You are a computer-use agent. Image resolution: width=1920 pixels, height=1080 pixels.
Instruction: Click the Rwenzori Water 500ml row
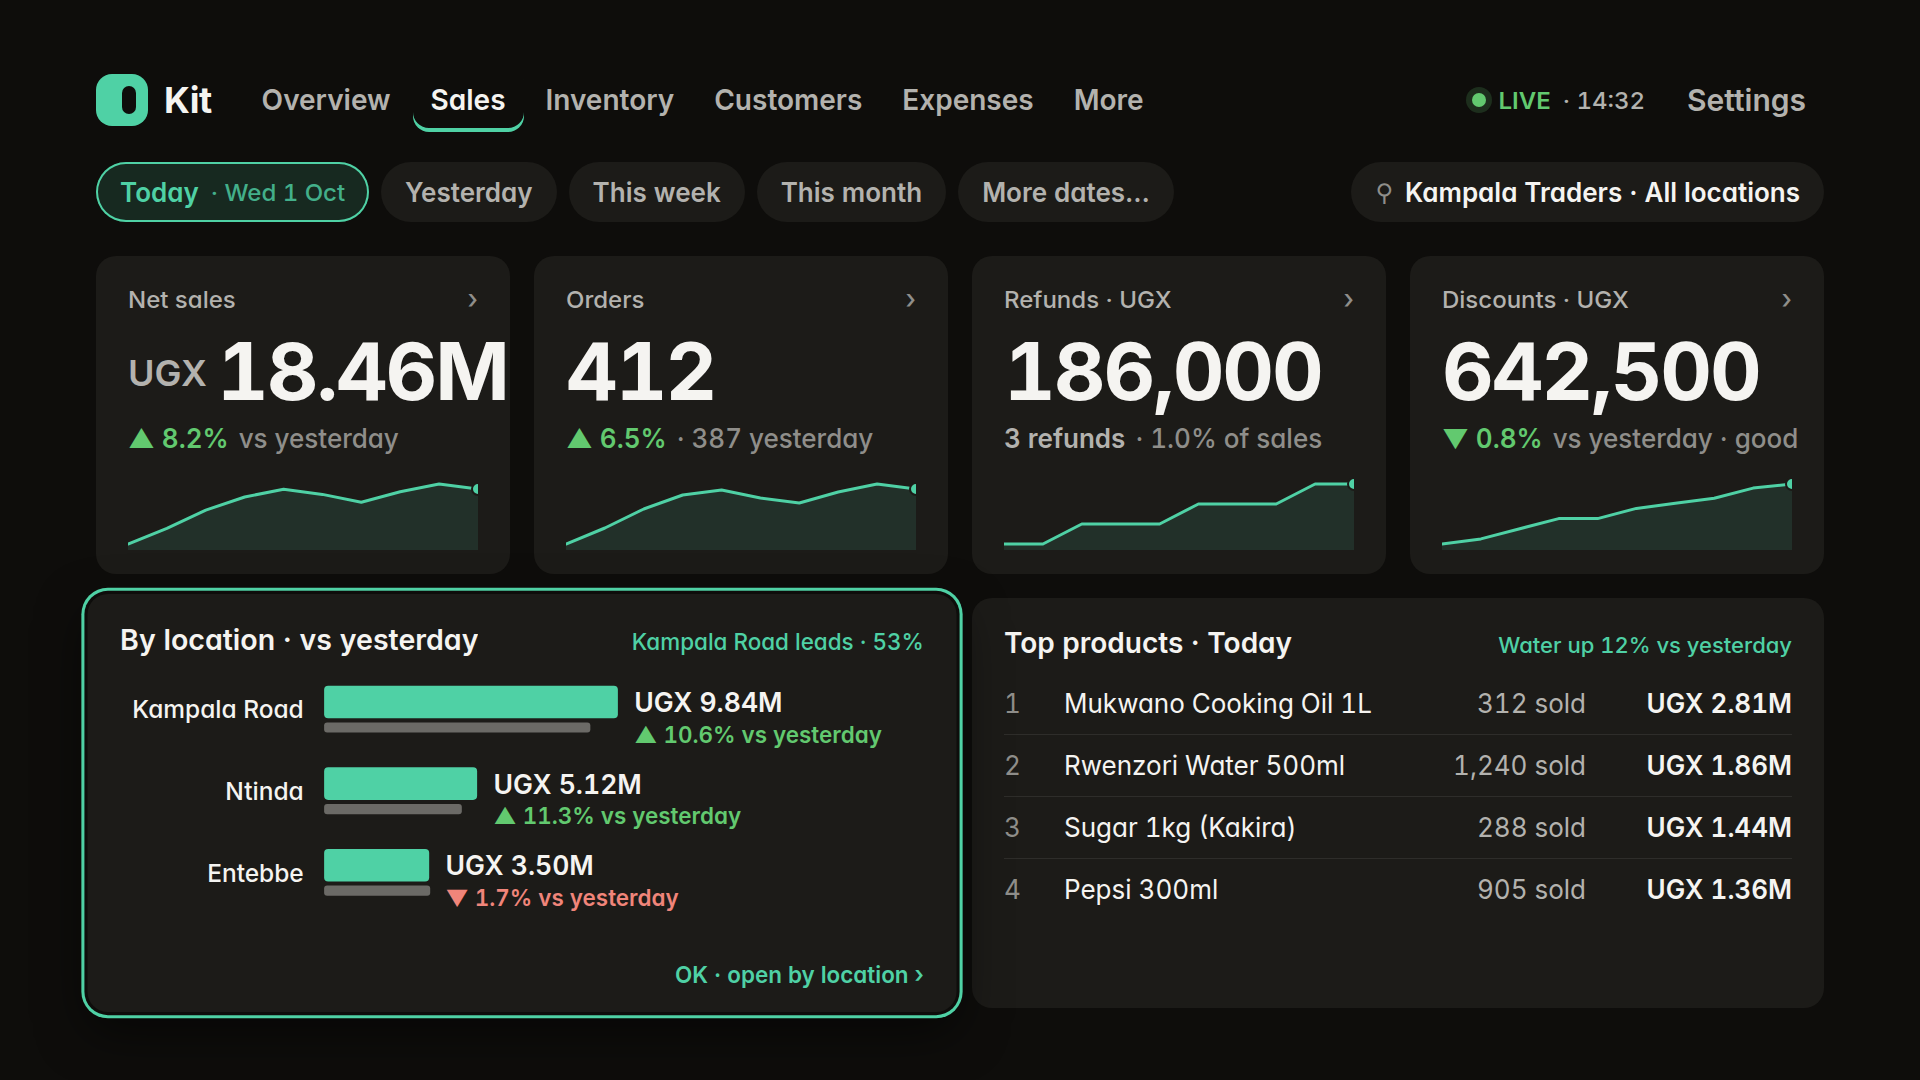(1398, 766)
